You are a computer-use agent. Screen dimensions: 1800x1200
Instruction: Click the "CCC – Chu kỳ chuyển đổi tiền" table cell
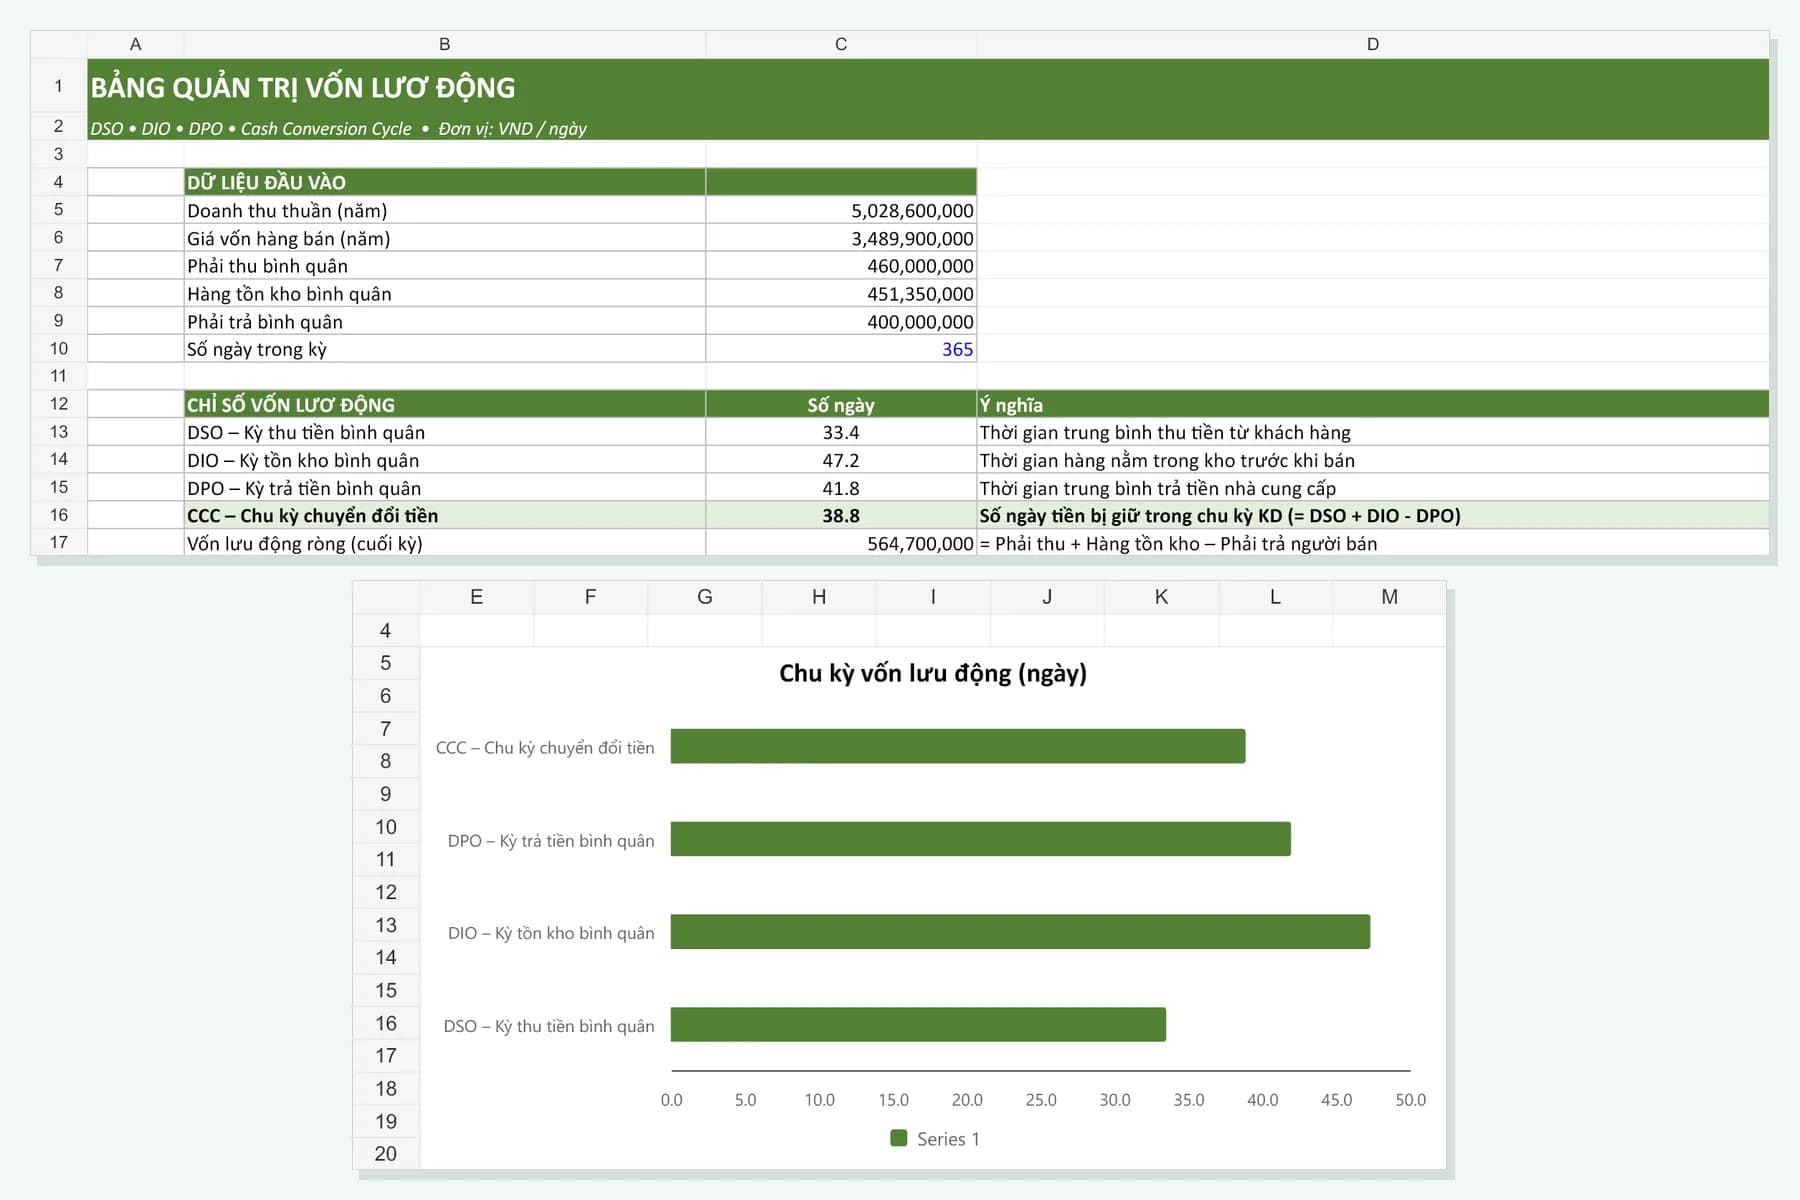445,515
